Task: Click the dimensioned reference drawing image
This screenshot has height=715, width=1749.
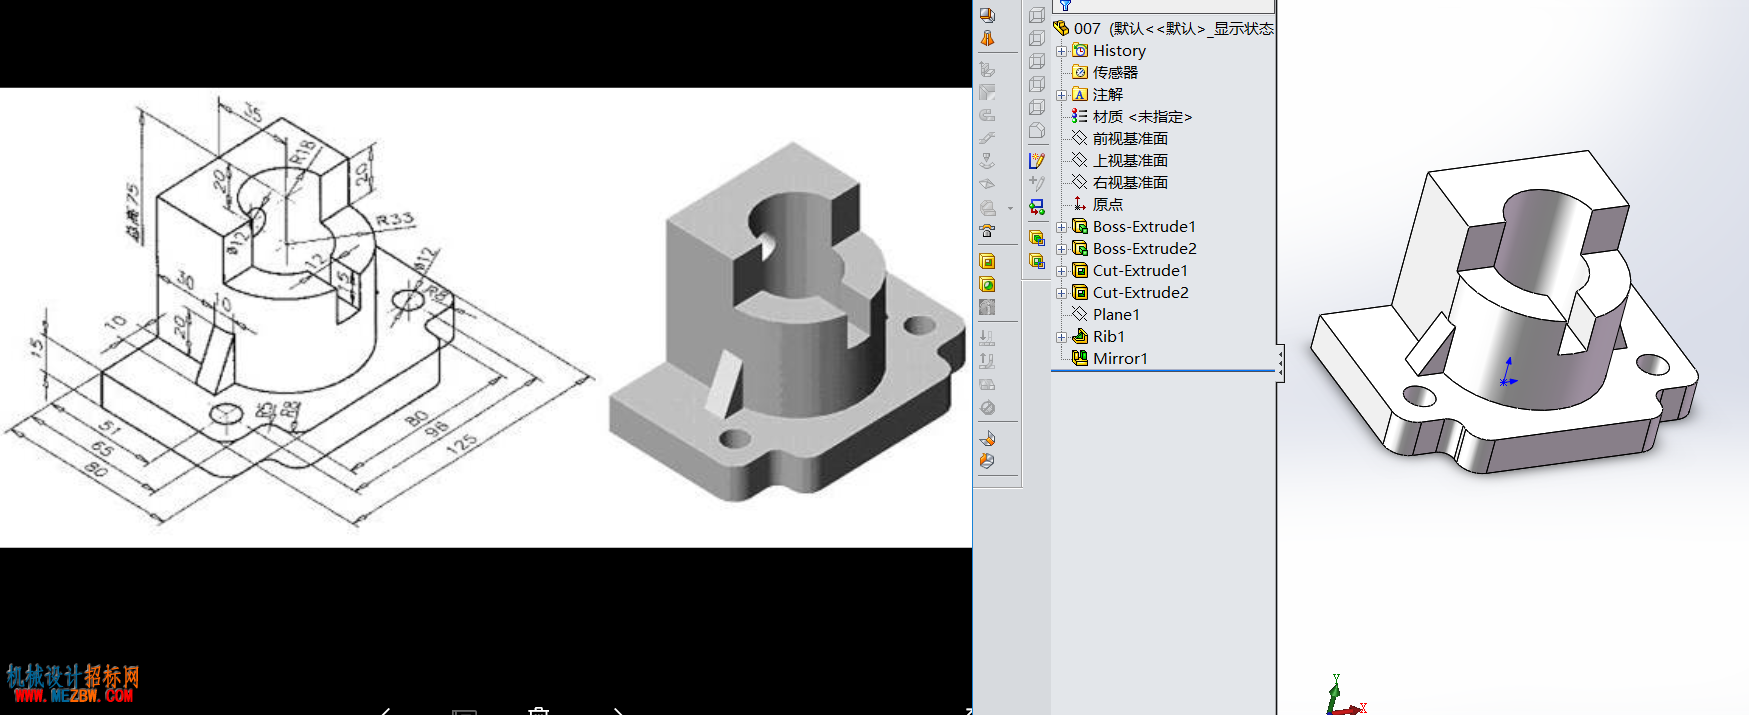Action: coord(300,310)
